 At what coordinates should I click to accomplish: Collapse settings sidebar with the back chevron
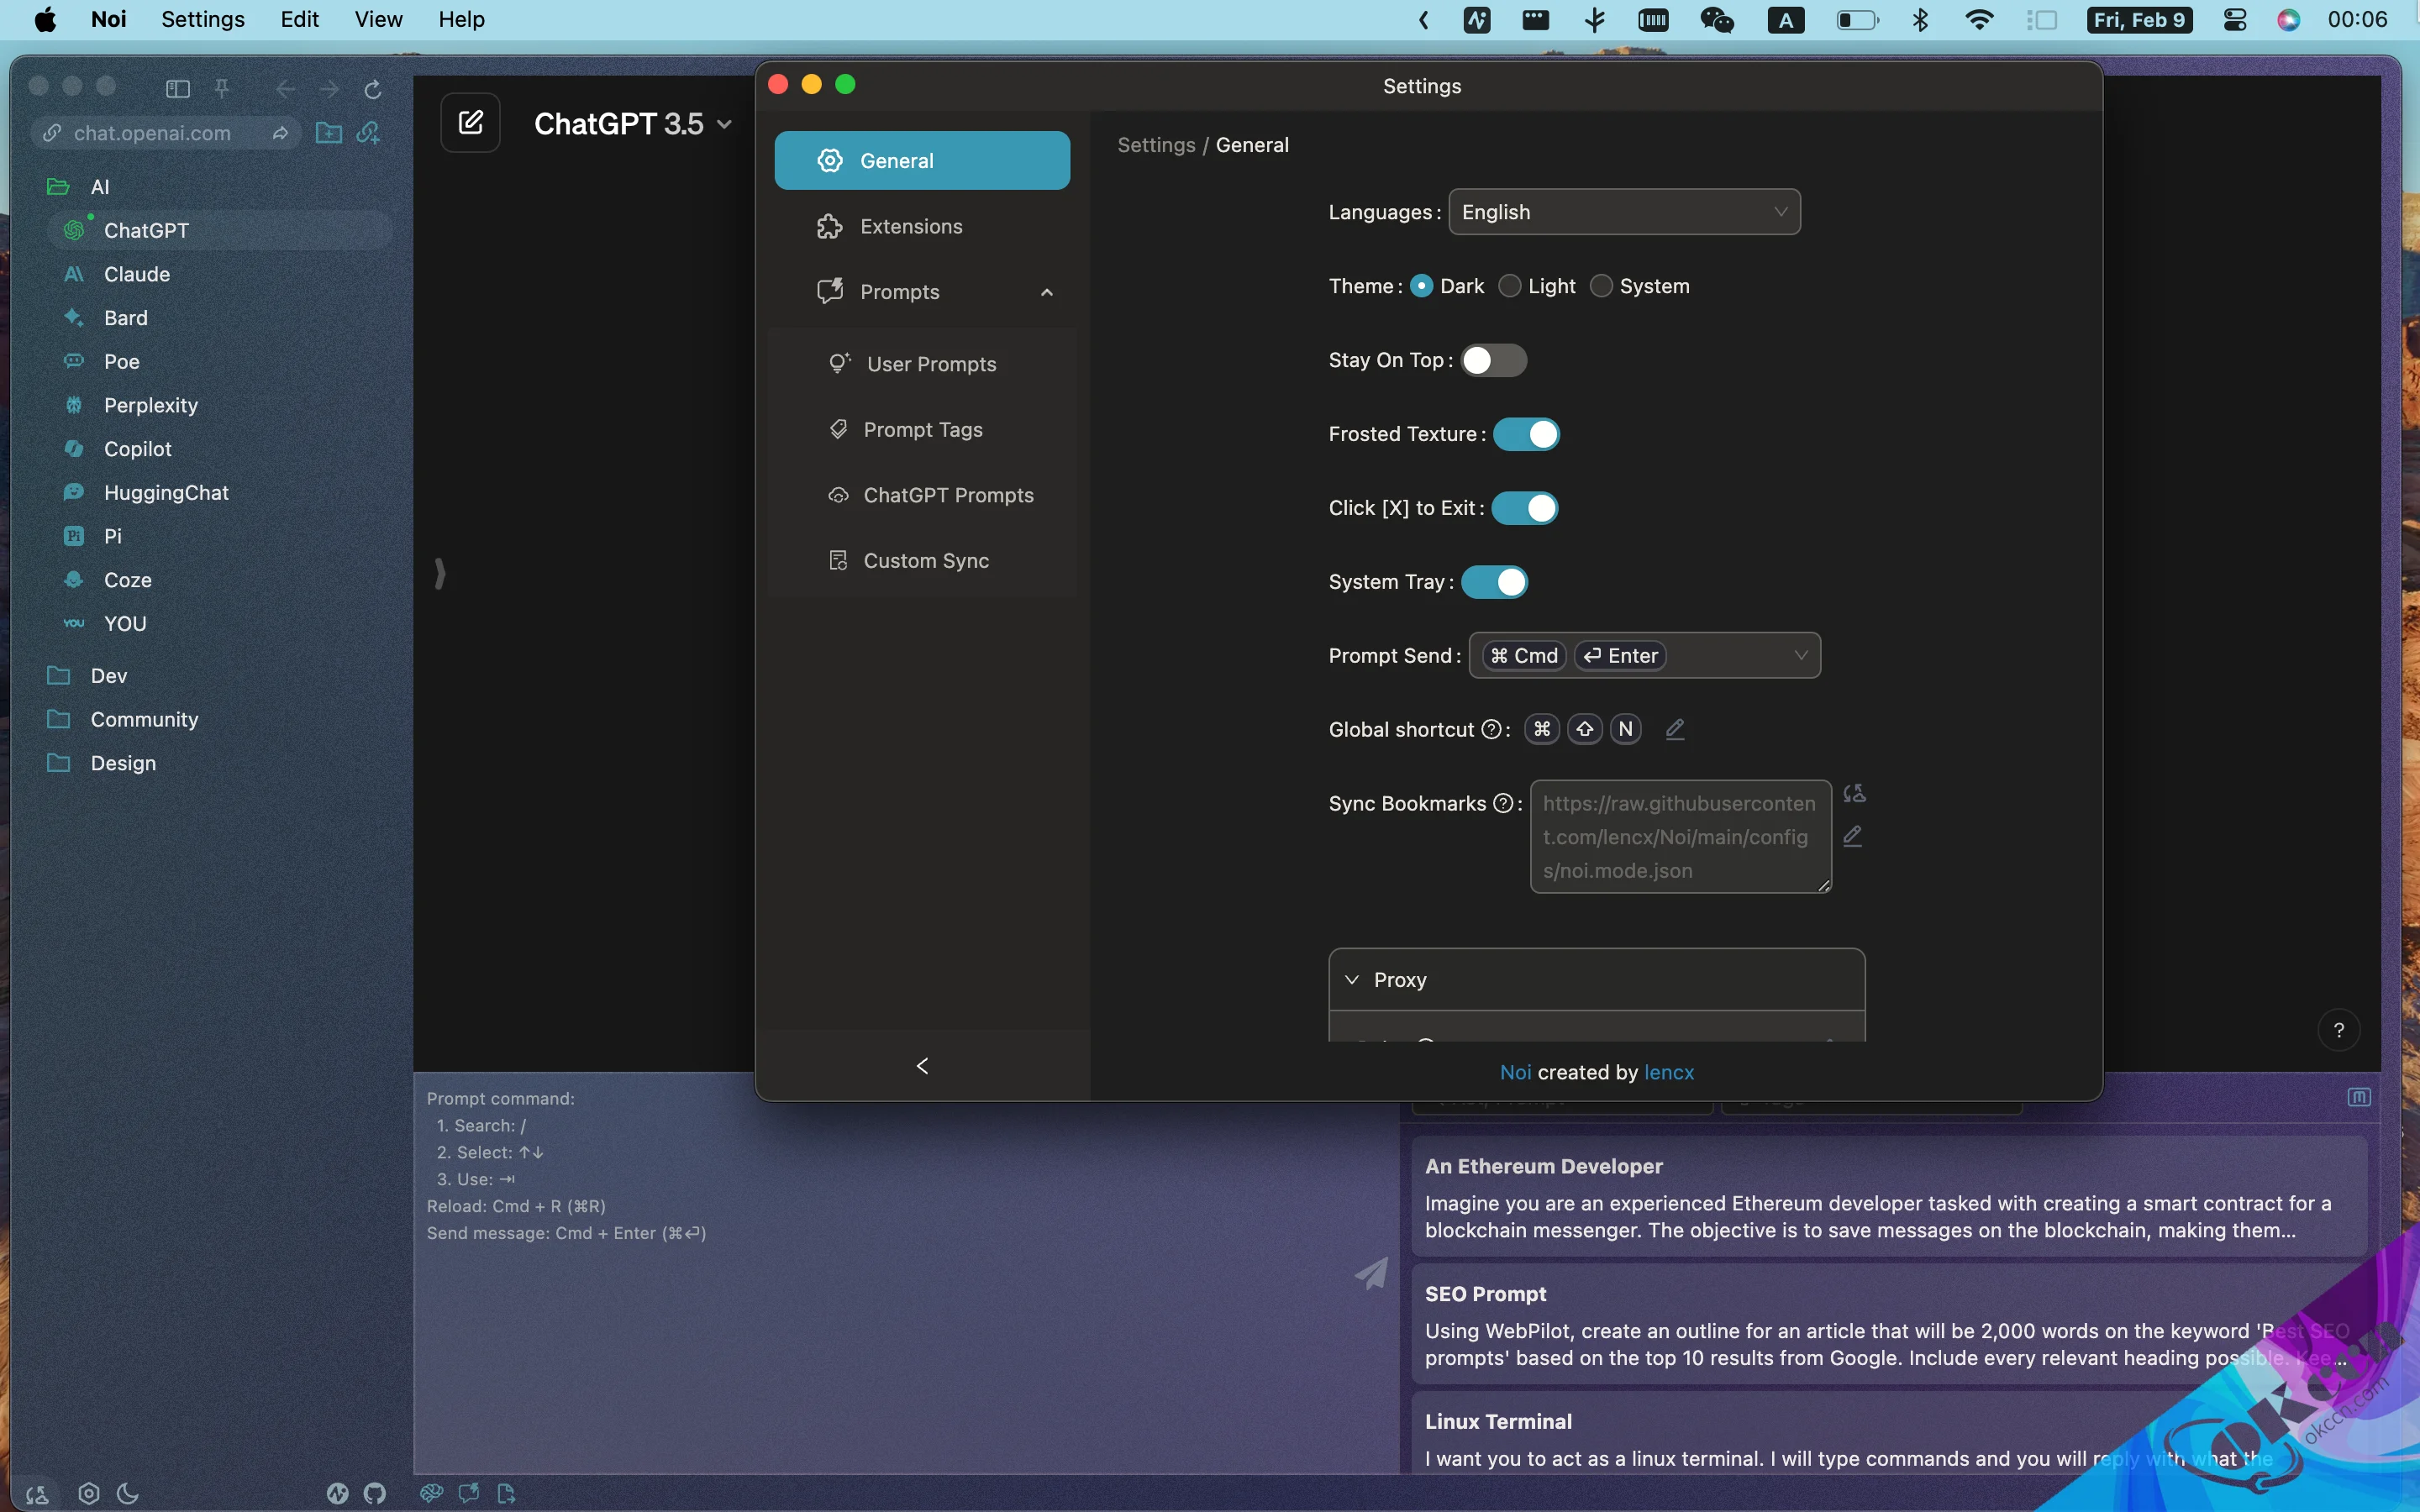pyautogui.click(x=922, y=1066)
